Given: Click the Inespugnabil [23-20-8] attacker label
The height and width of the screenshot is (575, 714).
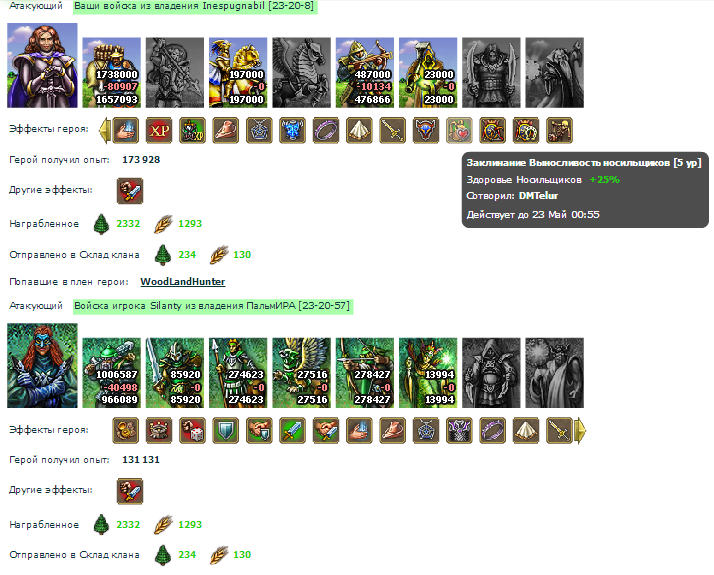Looking at the screenshot, I should click(194, 6).
